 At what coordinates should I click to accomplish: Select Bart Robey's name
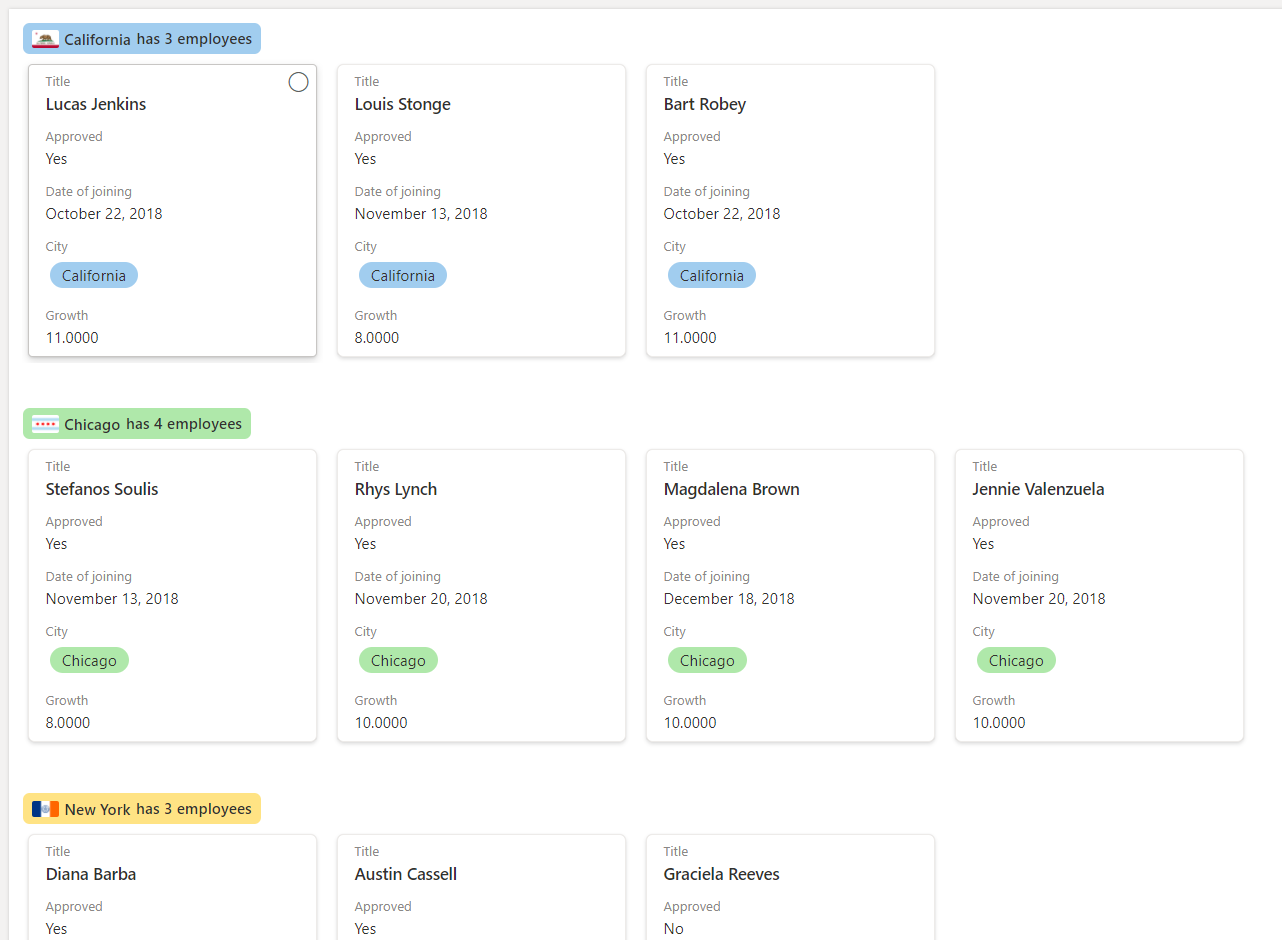point(705,104)
